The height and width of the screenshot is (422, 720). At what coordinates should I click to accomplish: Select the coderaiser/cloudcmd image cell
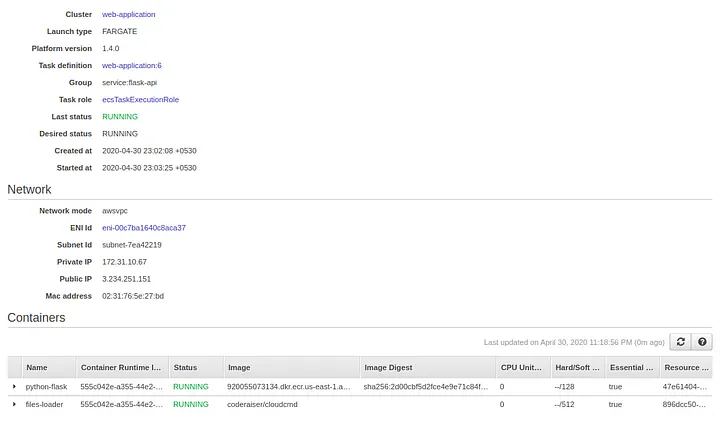click(x=263, y=404)
